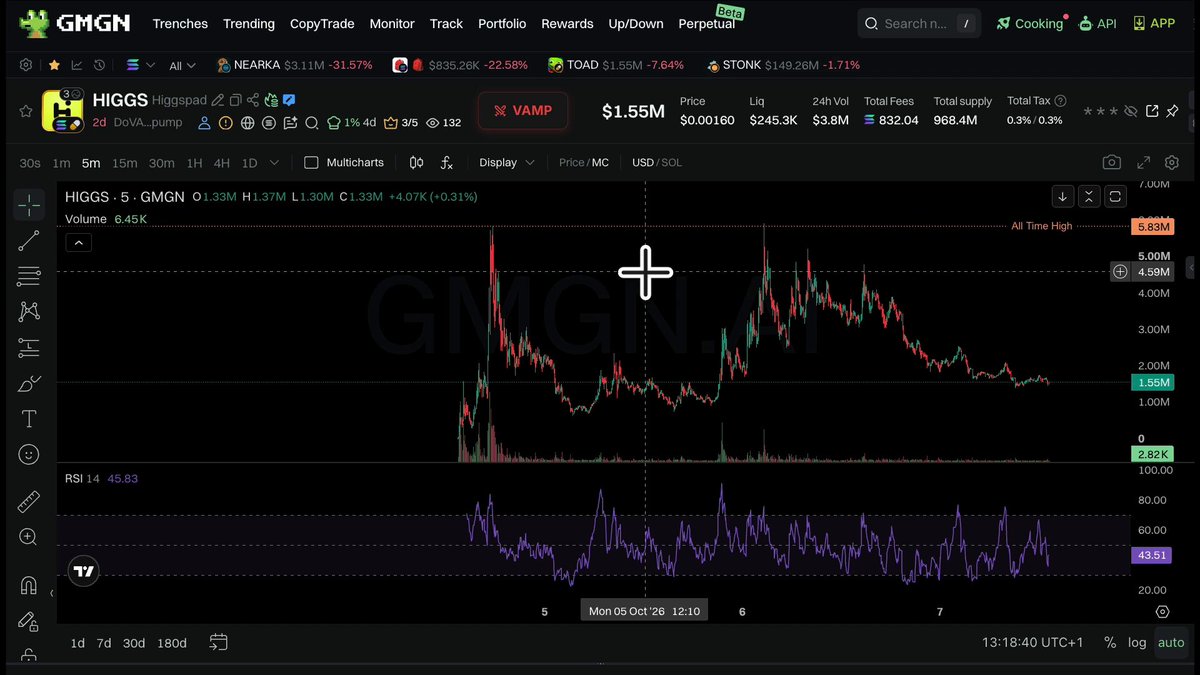This screenshot has width=1200, height=675.
Task: Open the Portfolio tab
Action: point(502,23)
